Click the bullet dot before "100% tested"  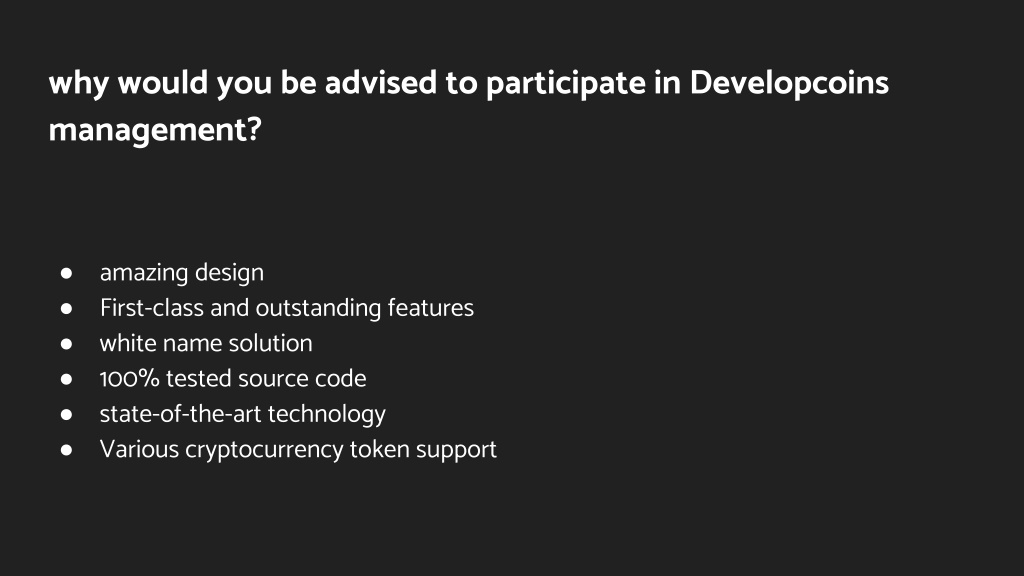66,379
